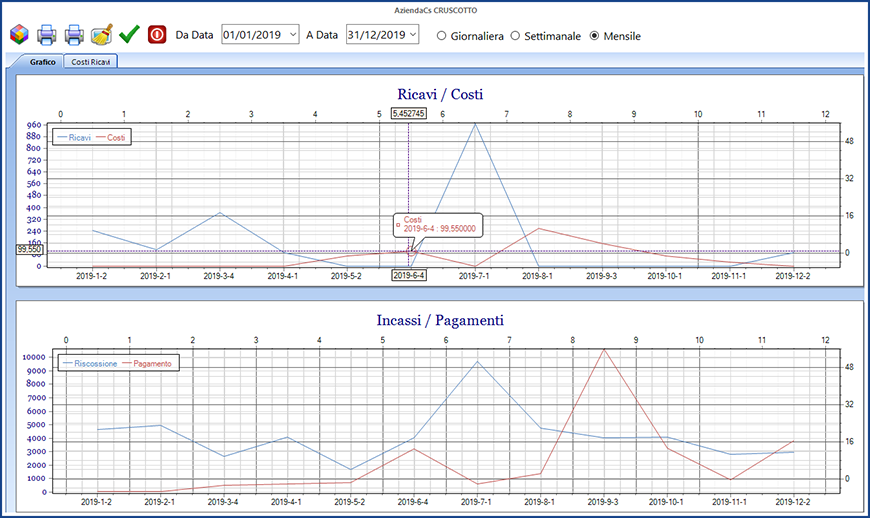This screenshot has width=870, height=518.
Task: Click the green checkmark confirm icon
Action: tap(128, 35)
